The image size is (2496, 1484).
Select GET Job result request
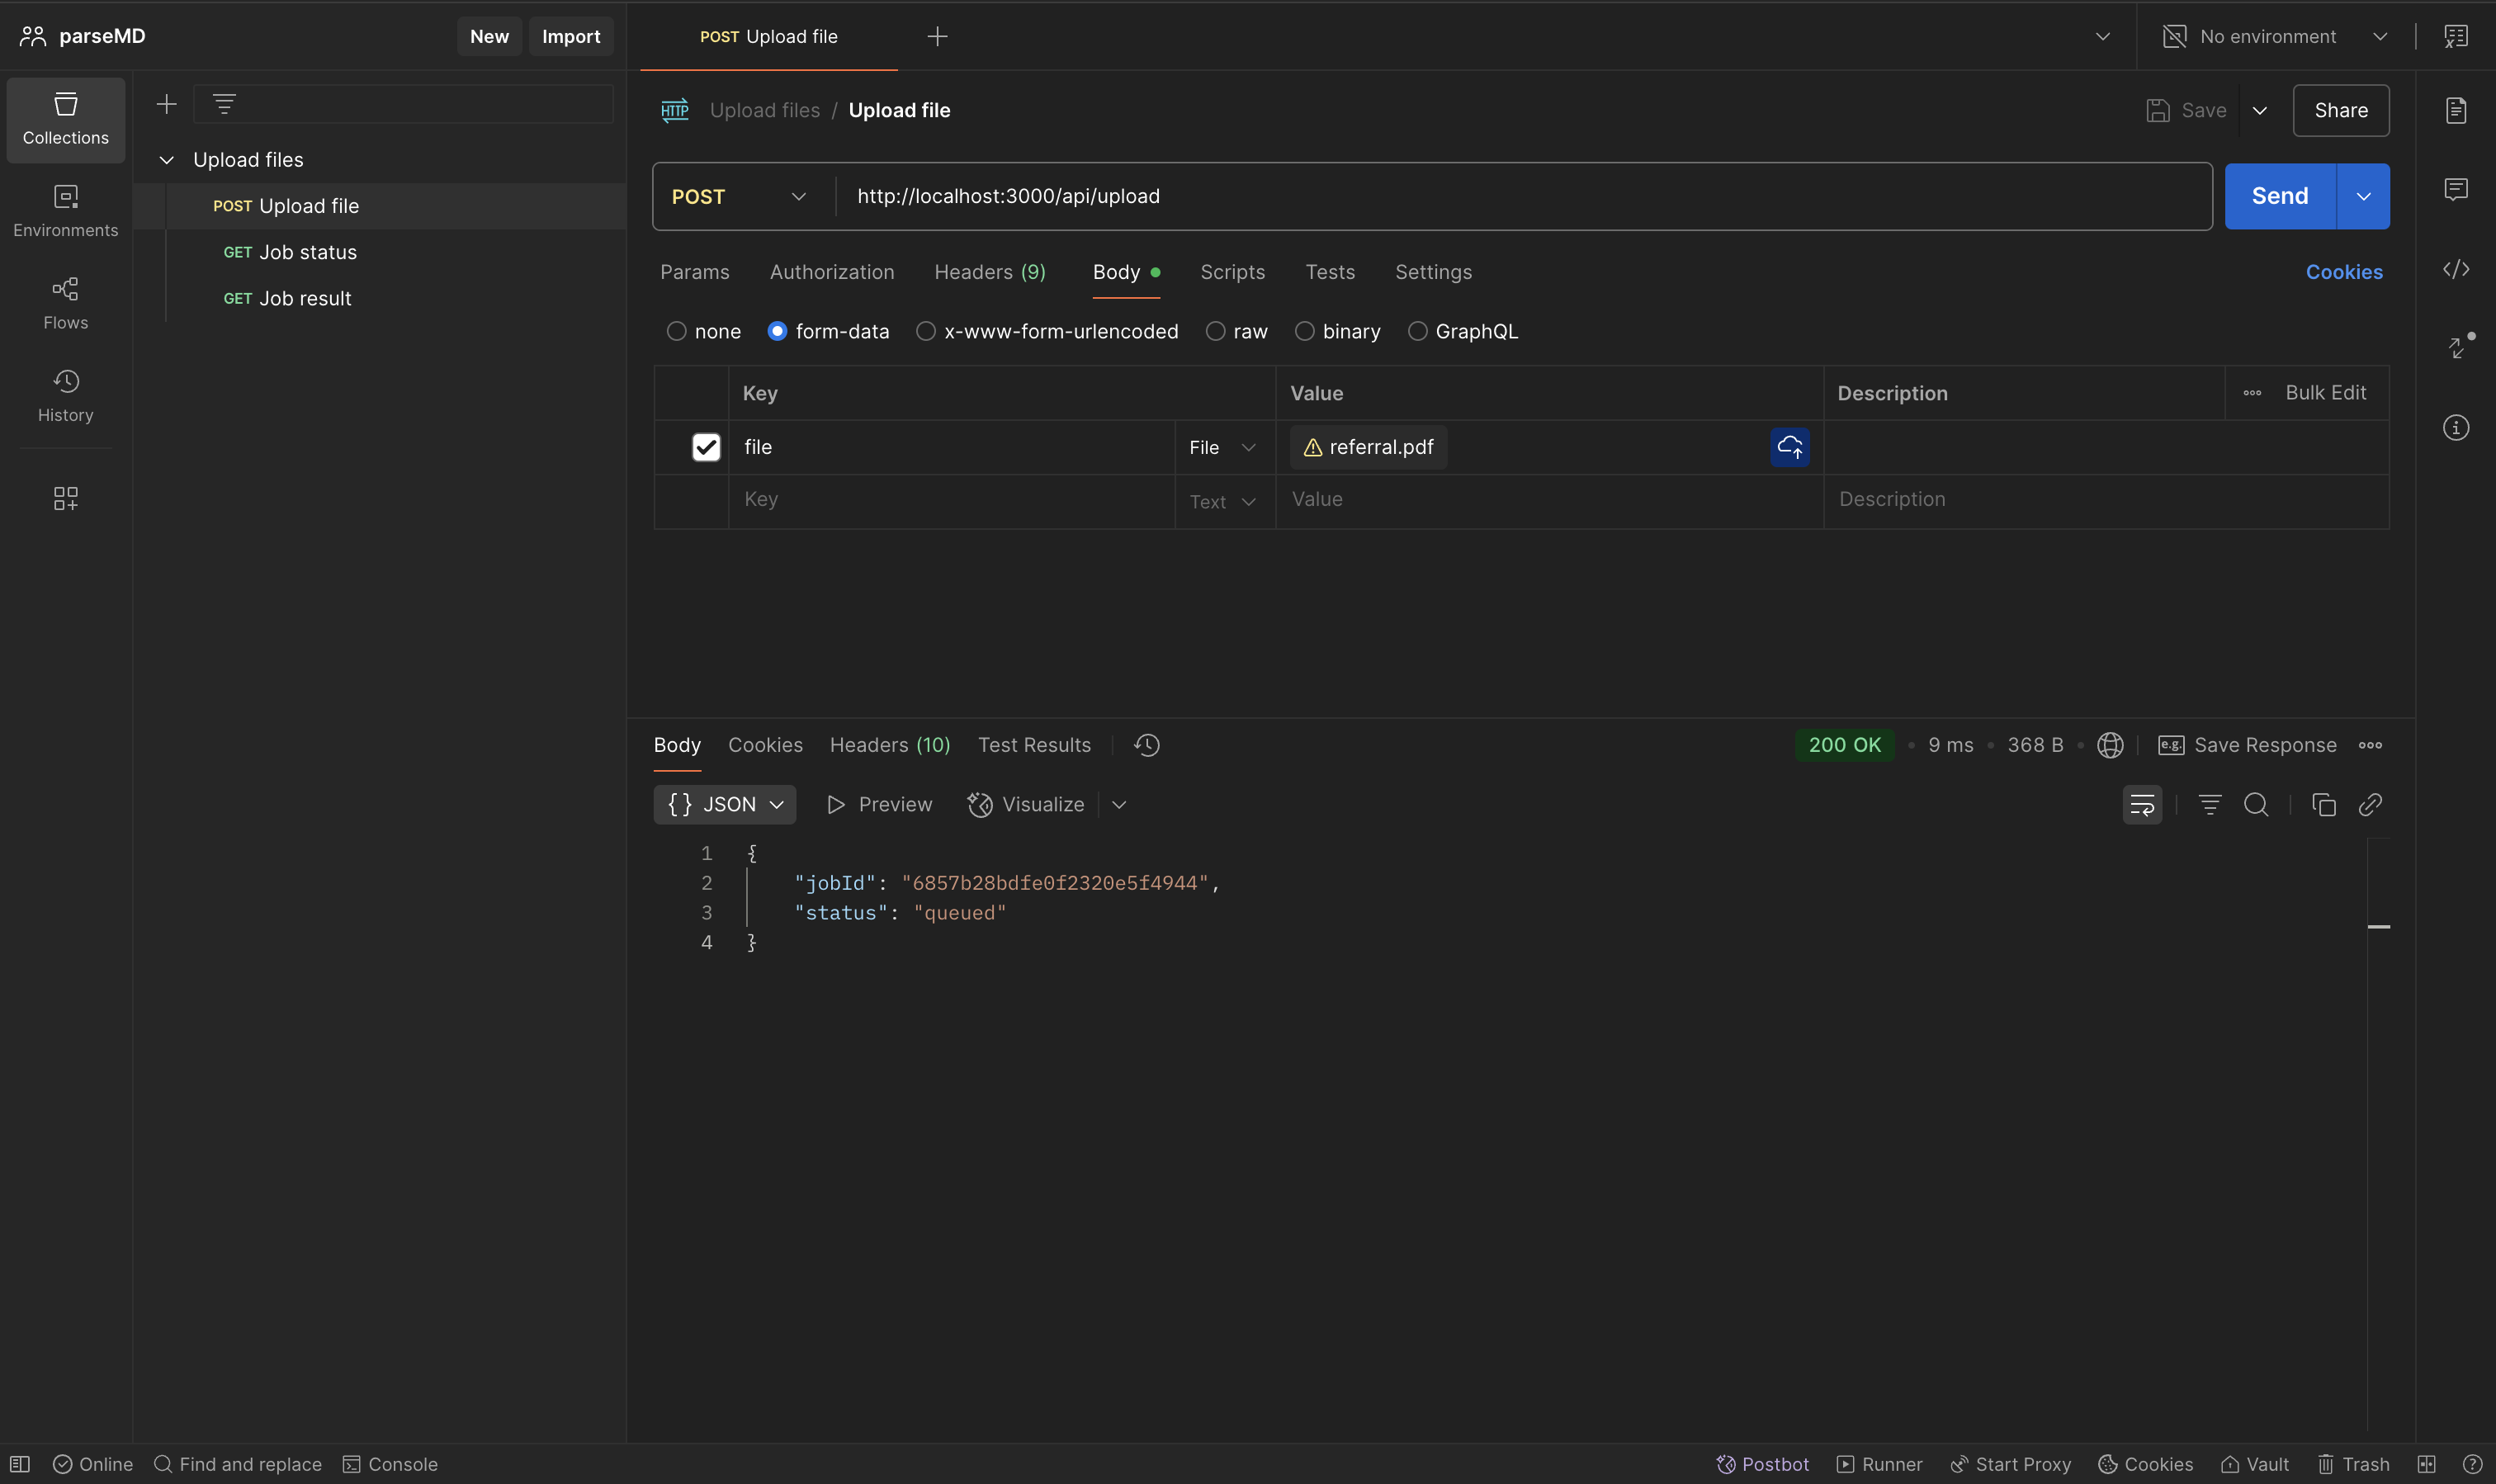pyautogui.click(x=380, y=298)
